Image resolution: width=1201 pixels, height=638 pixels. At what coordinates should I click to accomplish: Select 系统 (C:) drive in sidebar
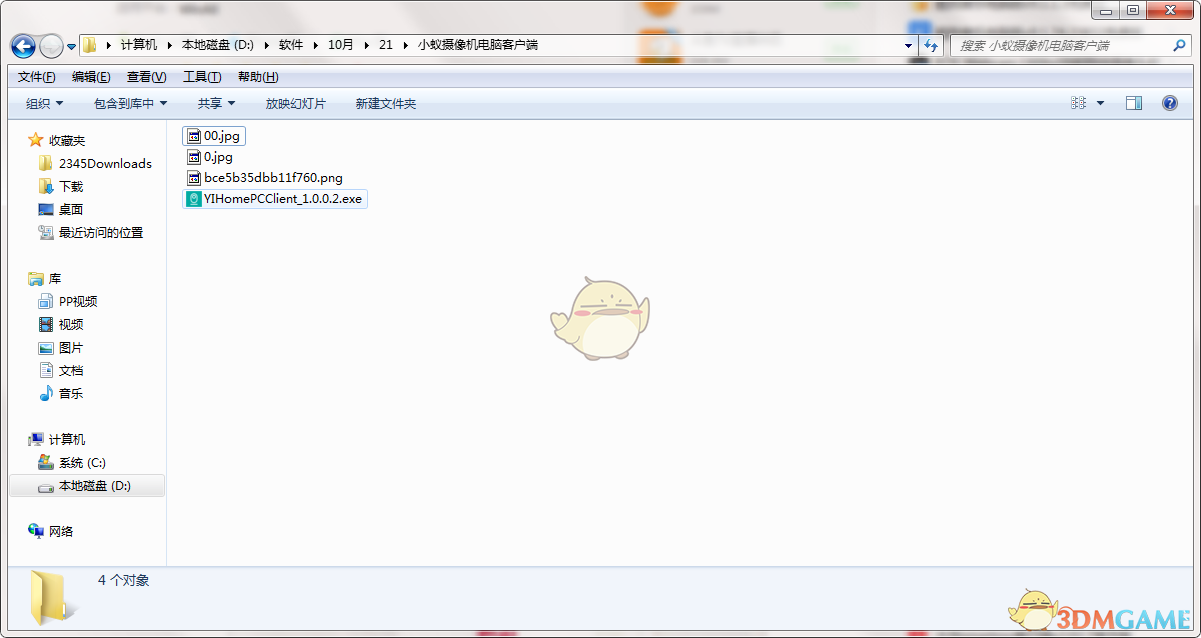point(82,463)
